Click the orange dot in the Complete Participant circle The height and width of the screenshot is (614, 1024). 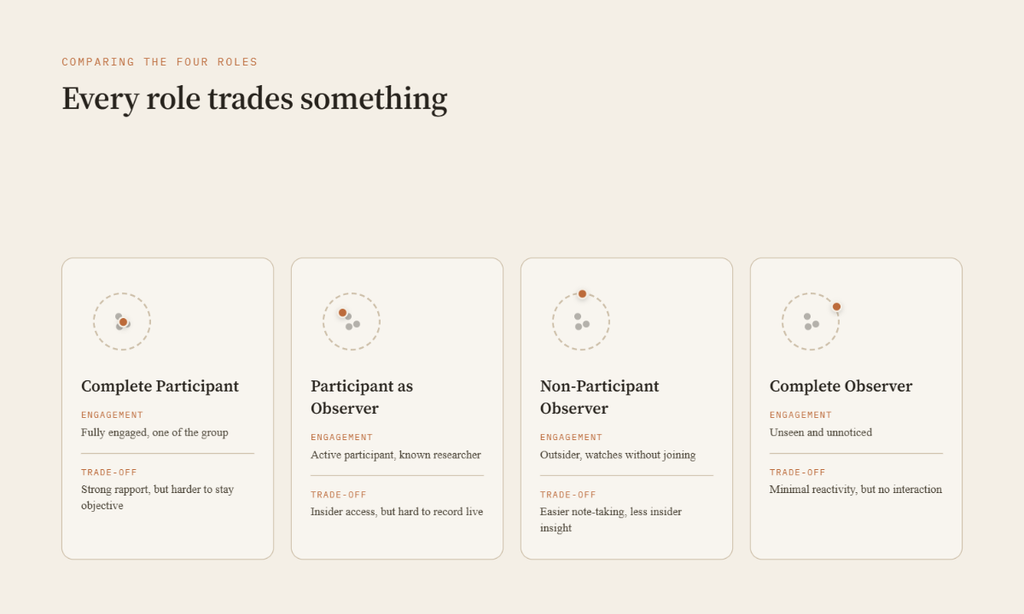point(123,322)
